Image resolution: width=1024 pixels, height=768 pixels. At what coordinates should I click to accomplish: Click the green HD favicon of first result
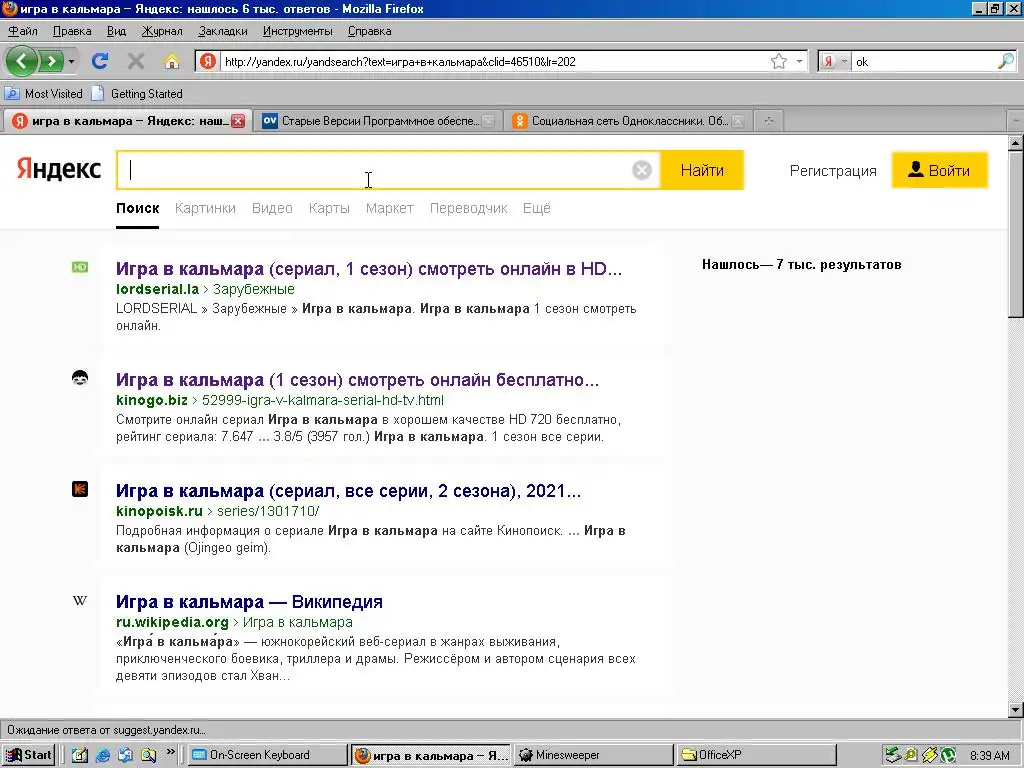click(x=80, y=267)
